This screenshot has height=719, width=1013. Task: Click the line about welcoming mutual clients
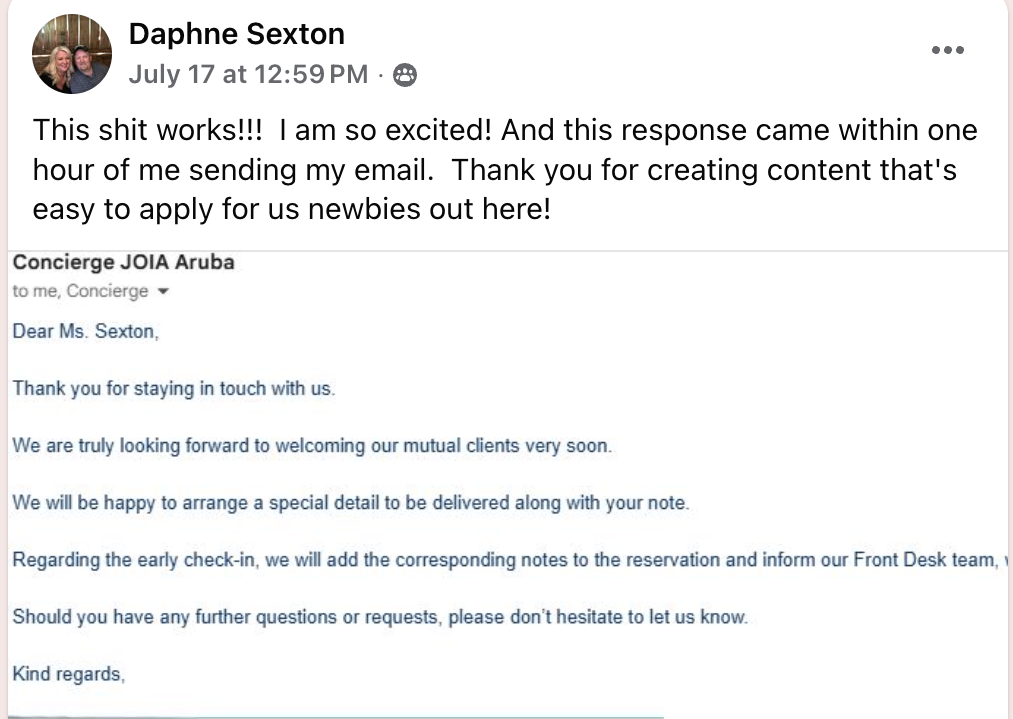tap(312, 446)
